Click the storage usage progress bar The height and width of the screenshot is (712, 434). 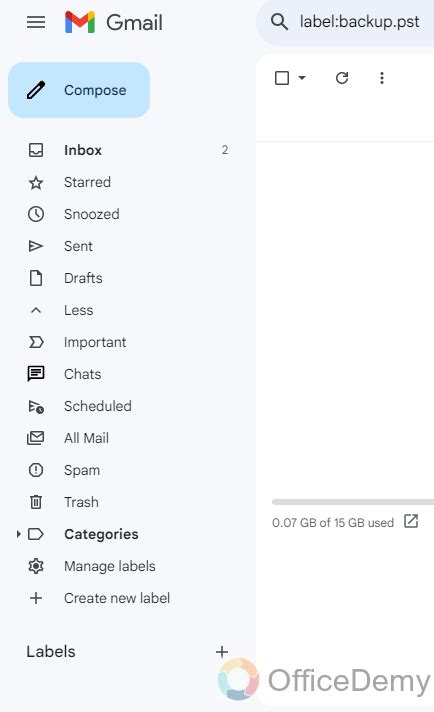[353, 502]
